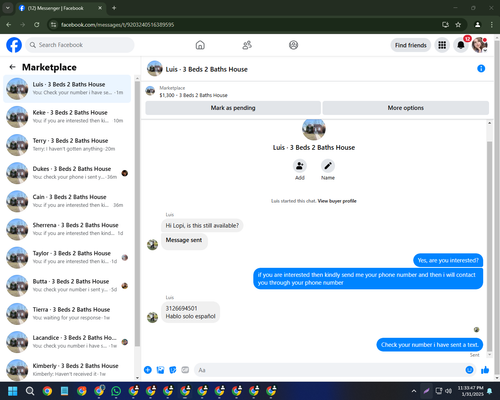The width and height of the screenshot is (500, 400).
Task: Open Windows Start menu
Action: tap(13, 391)
